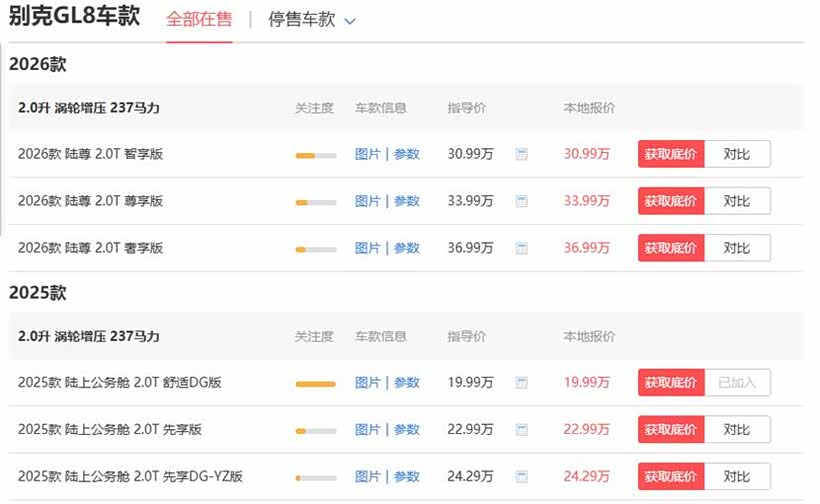Expand the 停售车款 dropdown
This screenshot has height=504, width=820.
301,20
